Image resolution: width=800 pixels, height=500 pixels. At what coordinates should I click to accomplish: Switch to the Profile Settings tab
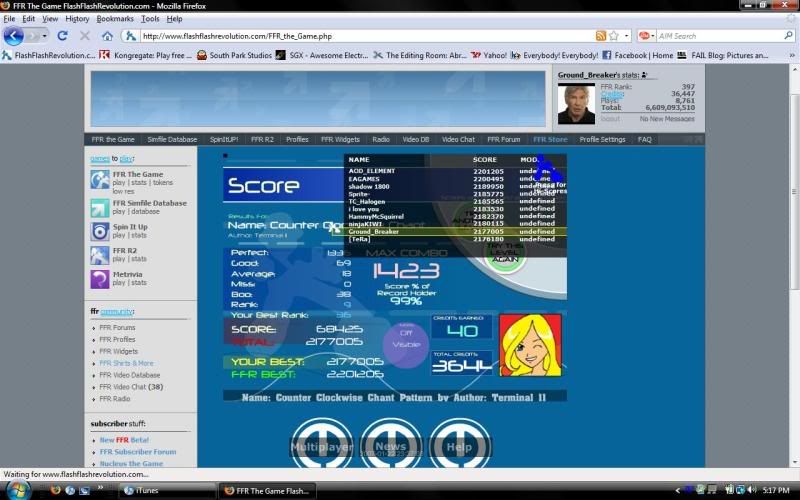(602, 140)
